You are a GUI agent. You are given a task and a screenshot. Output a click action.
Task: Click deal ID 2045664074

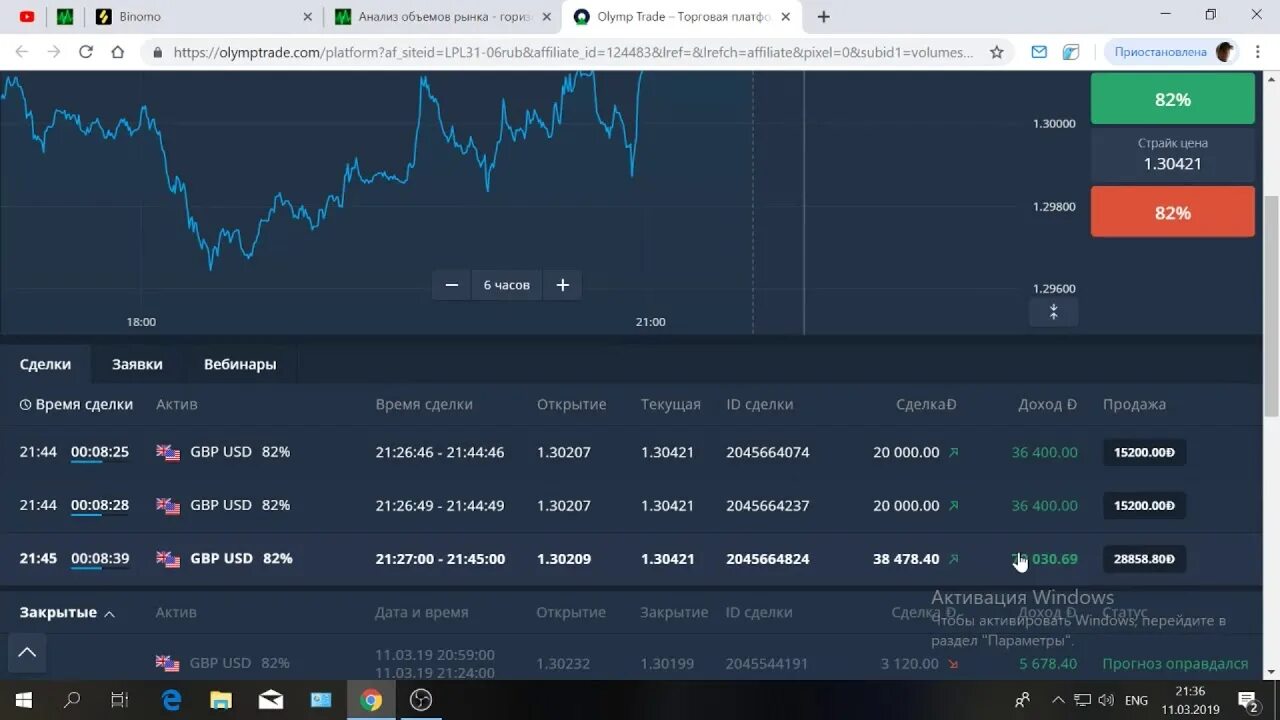coord(768,452)
